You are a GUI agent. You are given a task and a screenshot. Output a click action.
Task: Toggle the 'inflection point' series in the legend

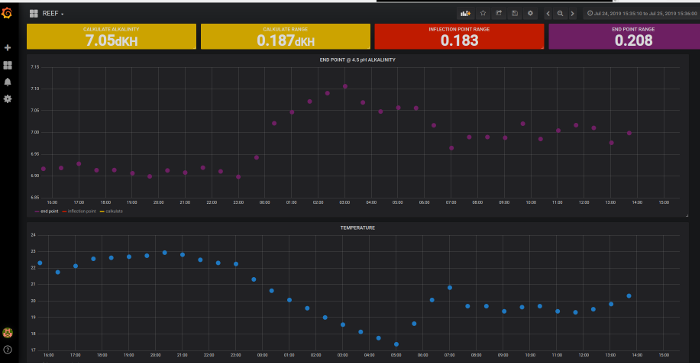point(82,211)
